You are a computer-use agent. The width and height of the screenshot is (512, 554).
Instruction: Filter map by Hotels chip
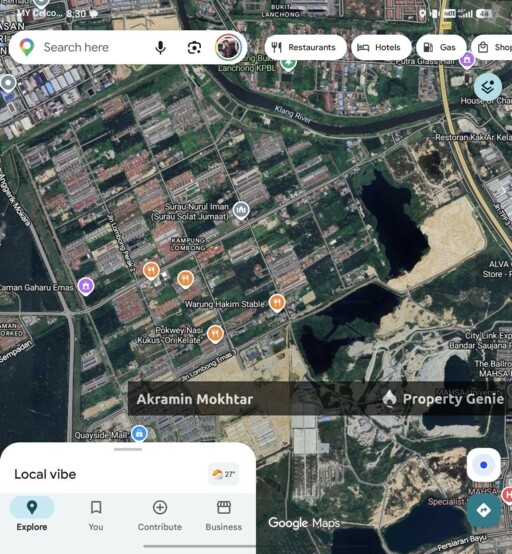point(381,47)
